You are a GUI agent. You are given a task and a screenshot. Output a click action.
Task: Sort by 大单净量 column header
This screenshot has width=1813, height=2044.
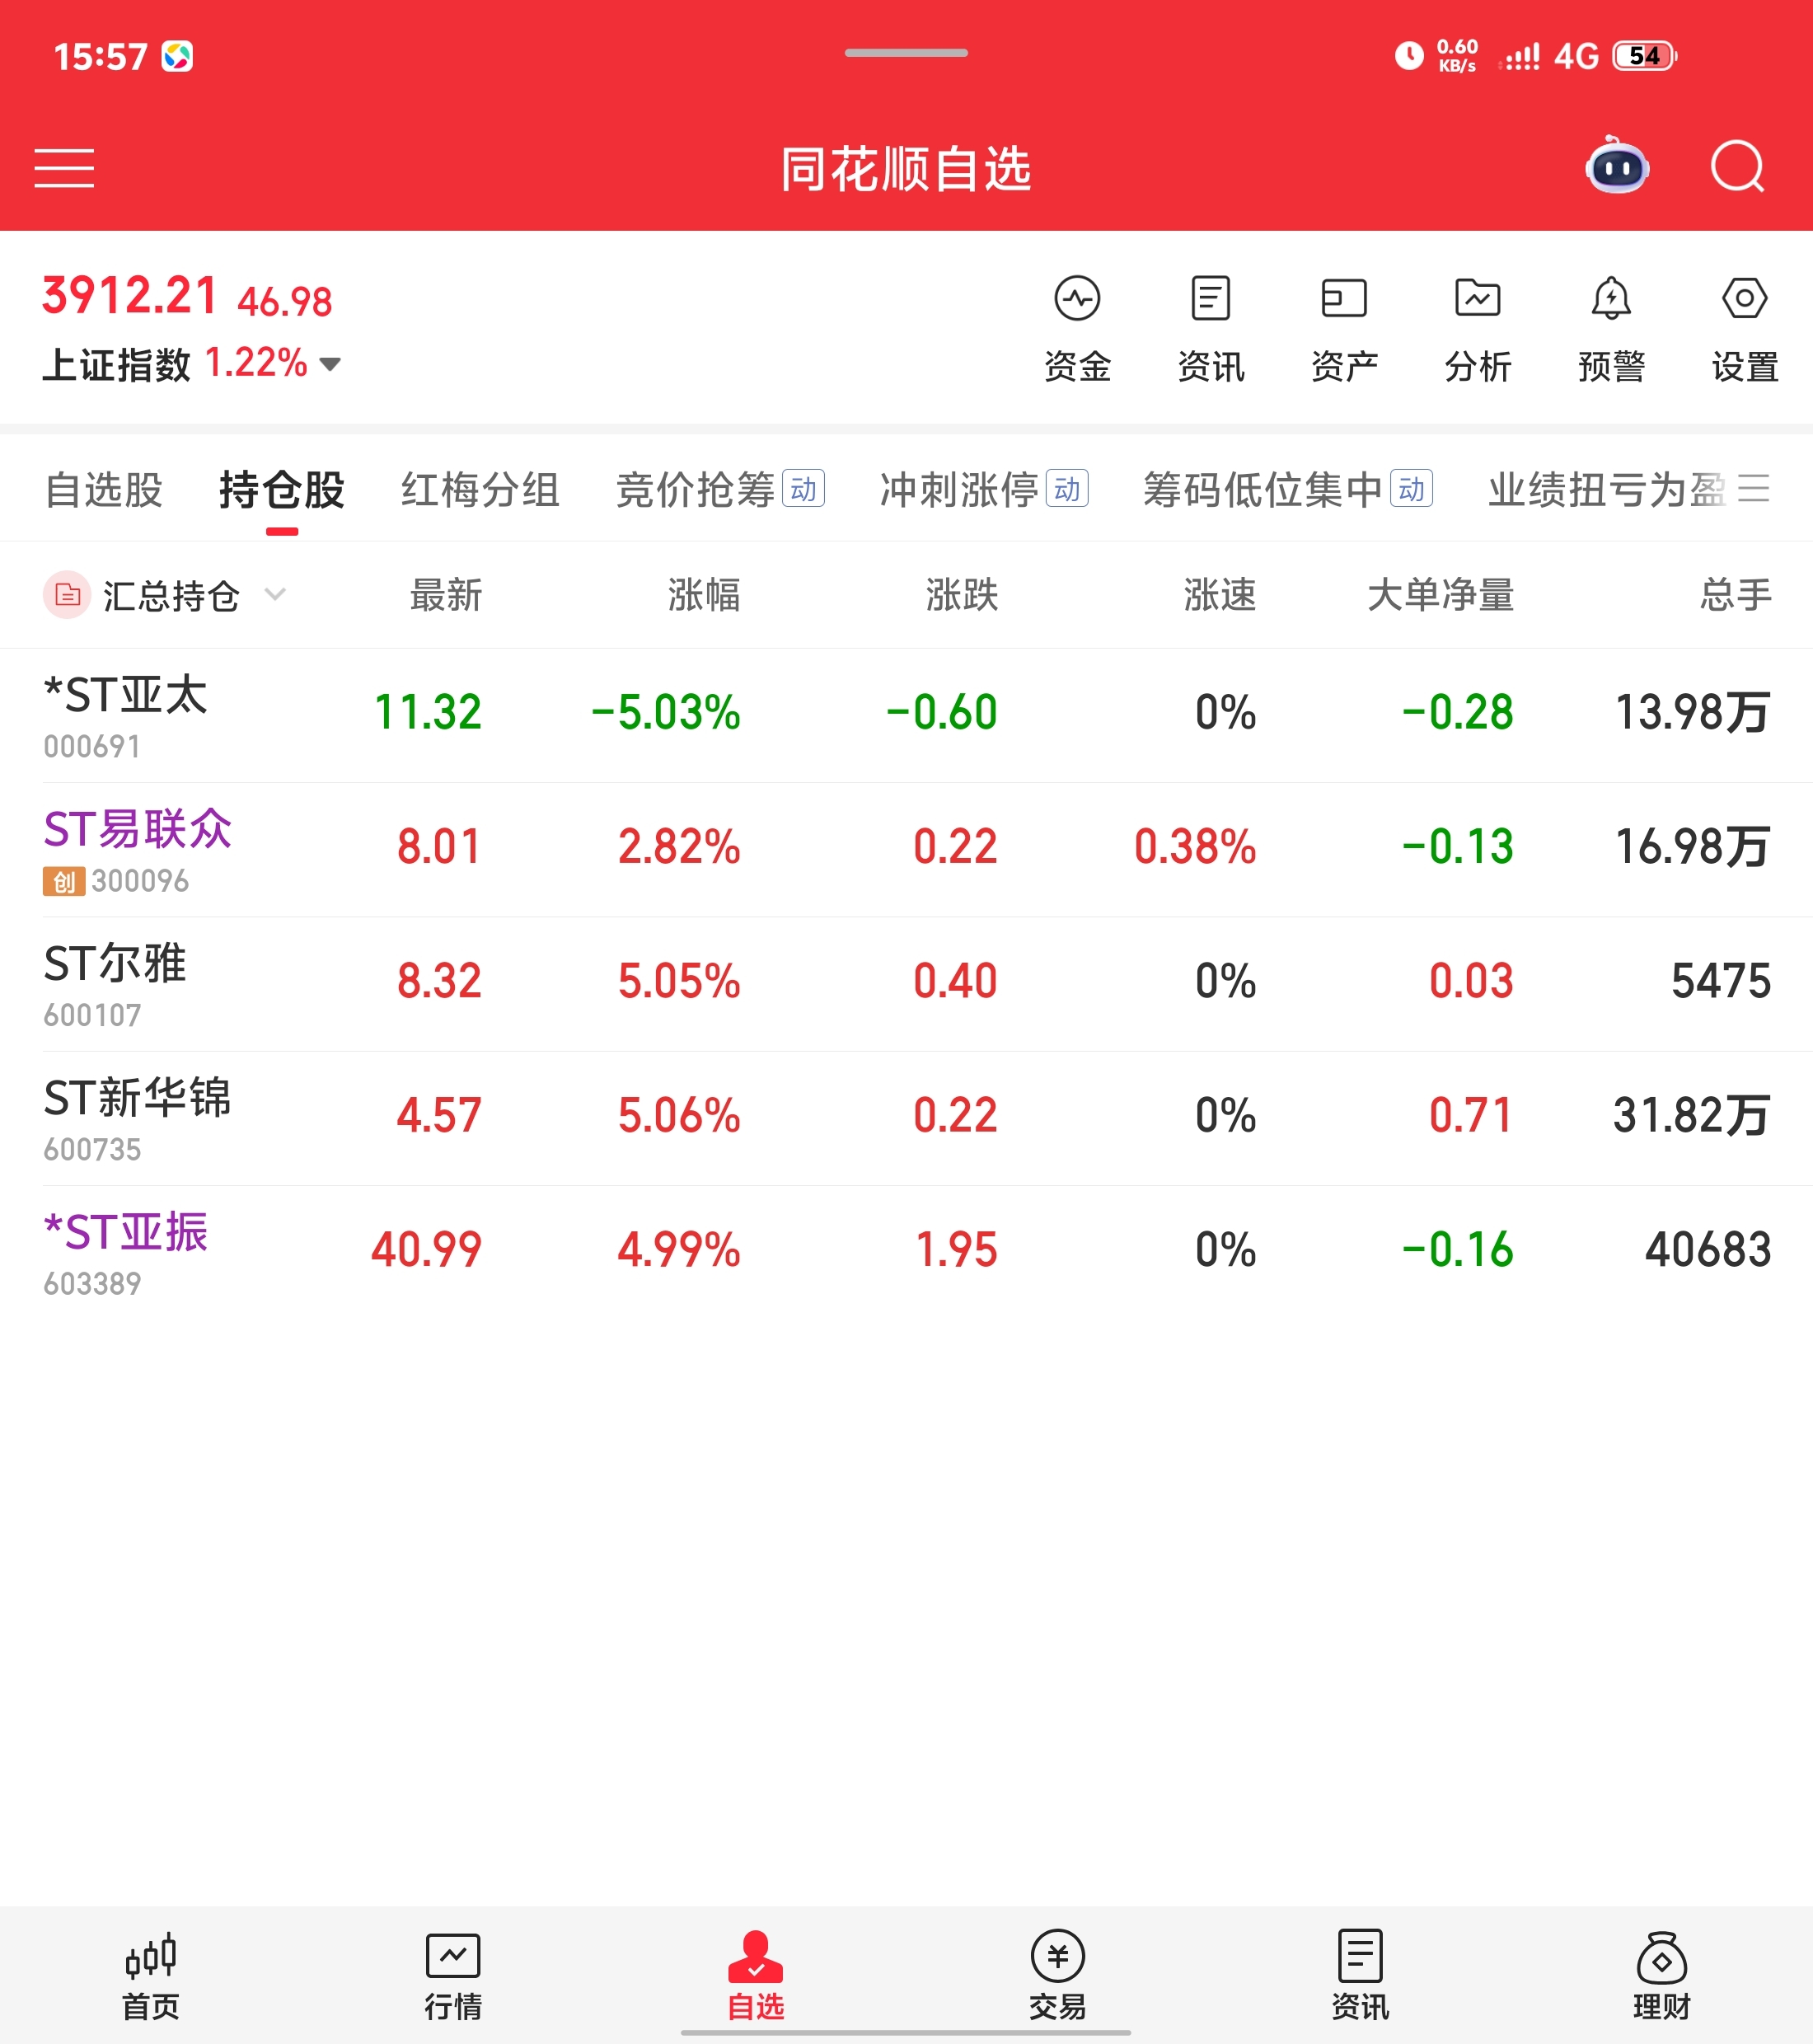pyautogui.click(x=1439, y=595)
